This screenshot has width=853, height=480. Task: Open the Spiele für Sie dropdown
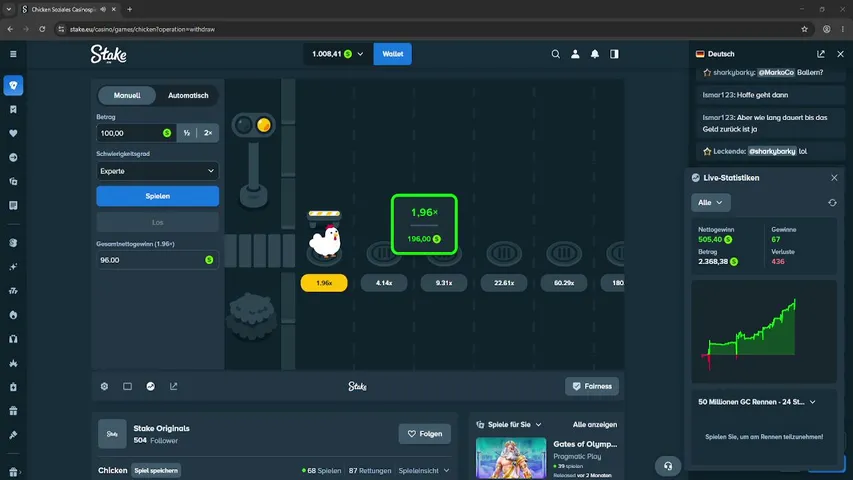(509, 424)
